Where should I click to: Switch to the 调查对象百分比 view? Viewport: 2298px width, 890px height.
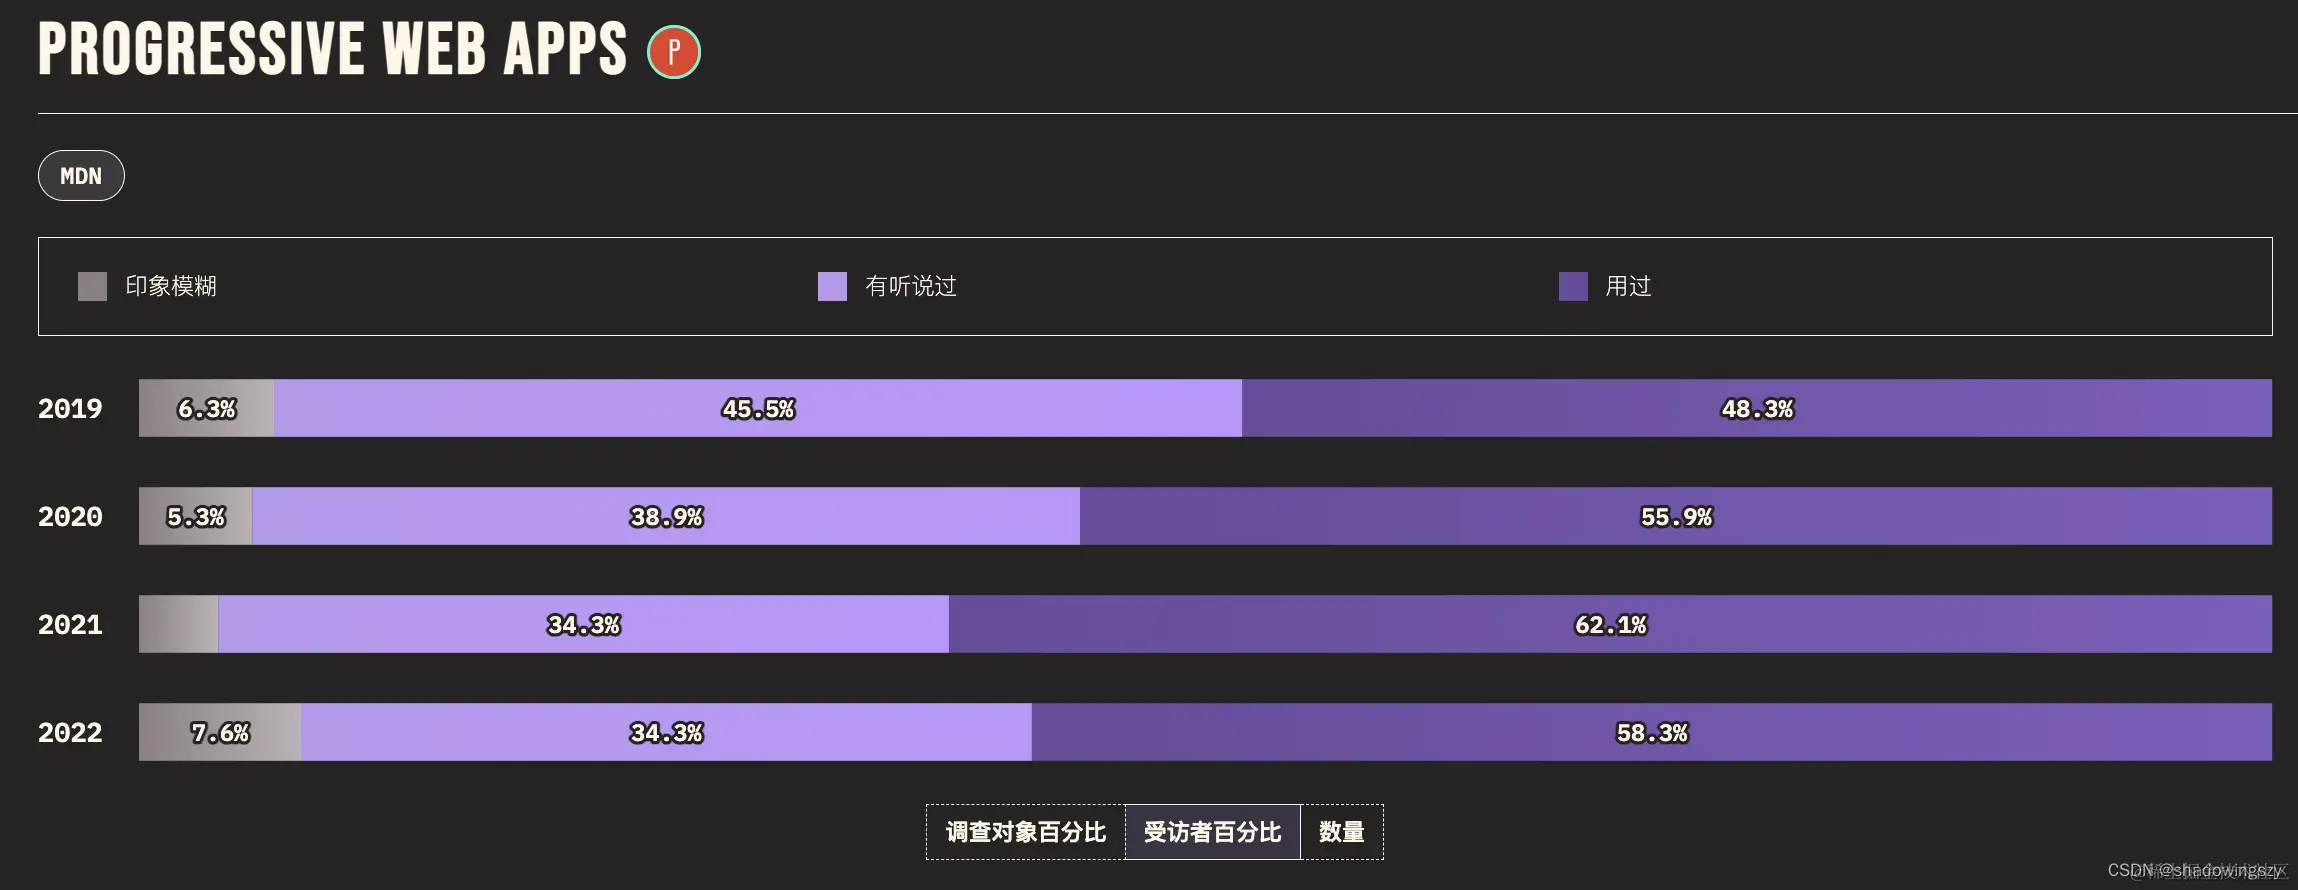pyautogui.click(x=1026, y=831)
